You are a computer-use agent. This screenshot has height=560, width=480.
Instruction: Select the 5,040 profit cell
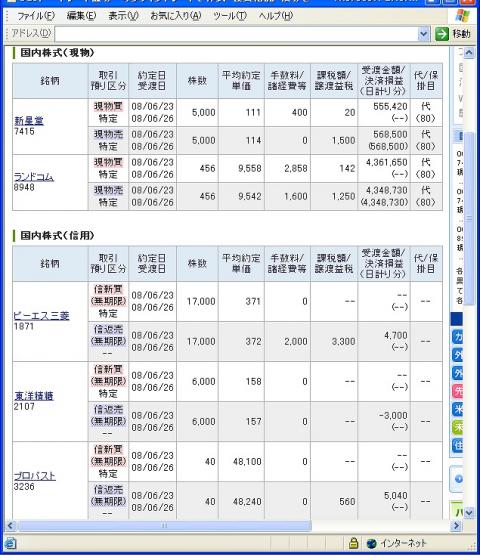tap(384, 501)
